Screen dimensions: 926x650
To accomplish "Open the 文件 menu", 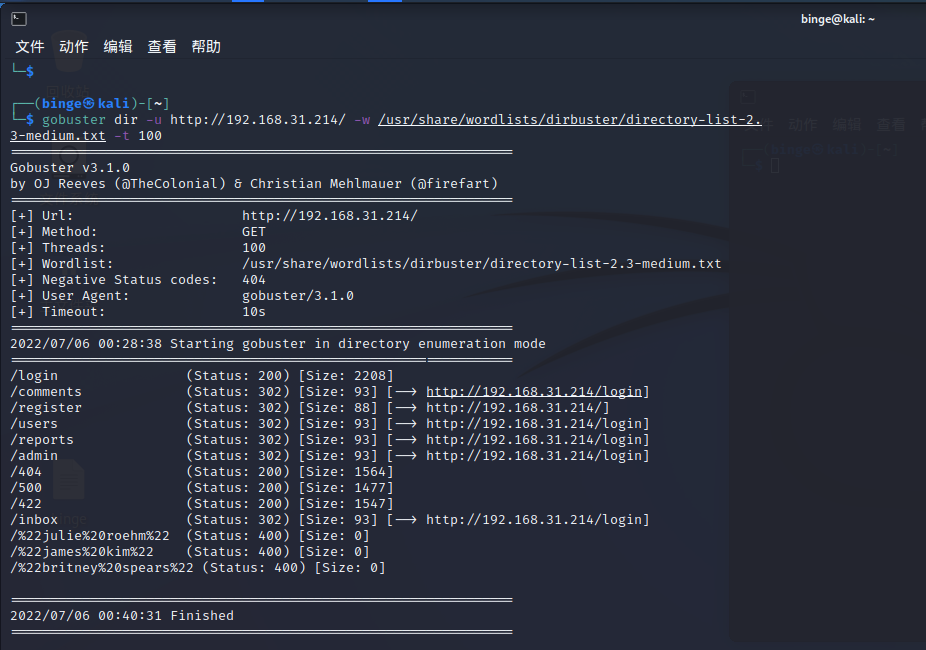I will (30, 47).
